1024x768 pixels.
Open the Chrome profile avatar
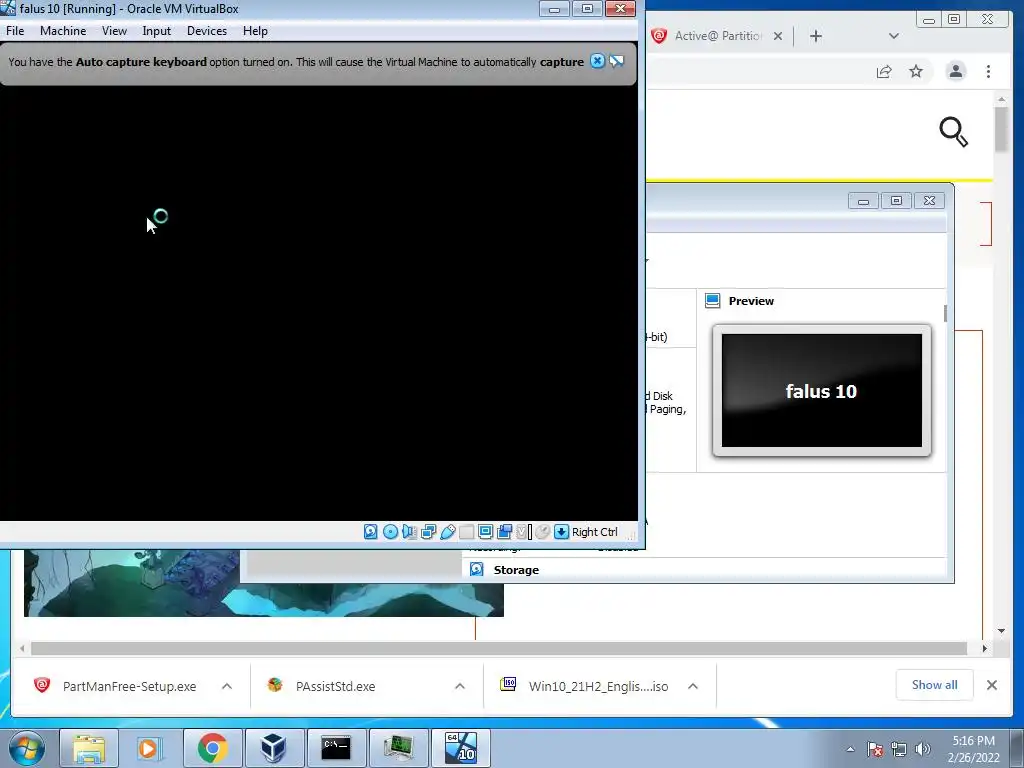(955, 71)
